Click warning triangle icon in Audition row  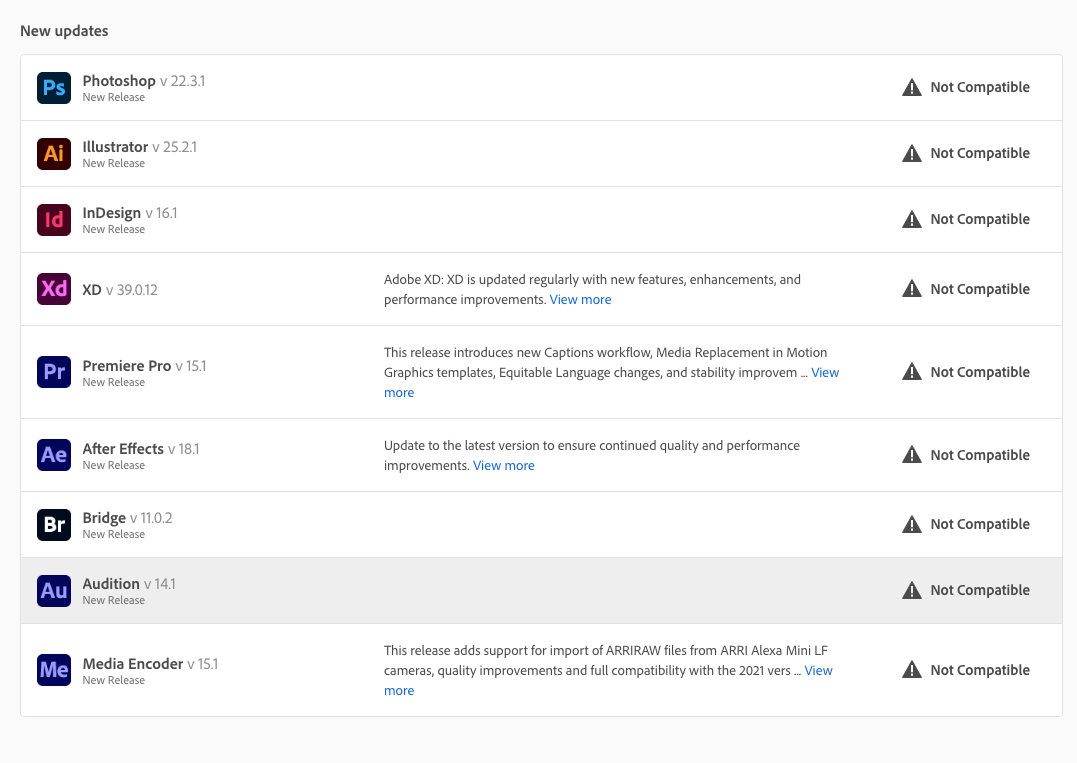[911, 590]
